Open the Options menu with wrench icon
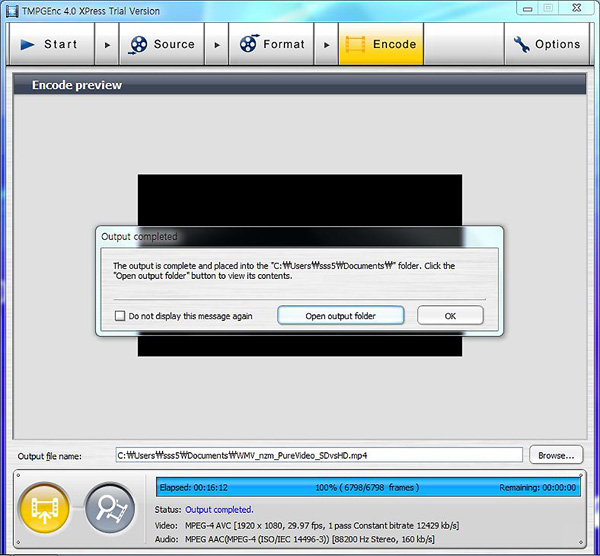Screen dimensions: 600x556 tap(547, 44)
